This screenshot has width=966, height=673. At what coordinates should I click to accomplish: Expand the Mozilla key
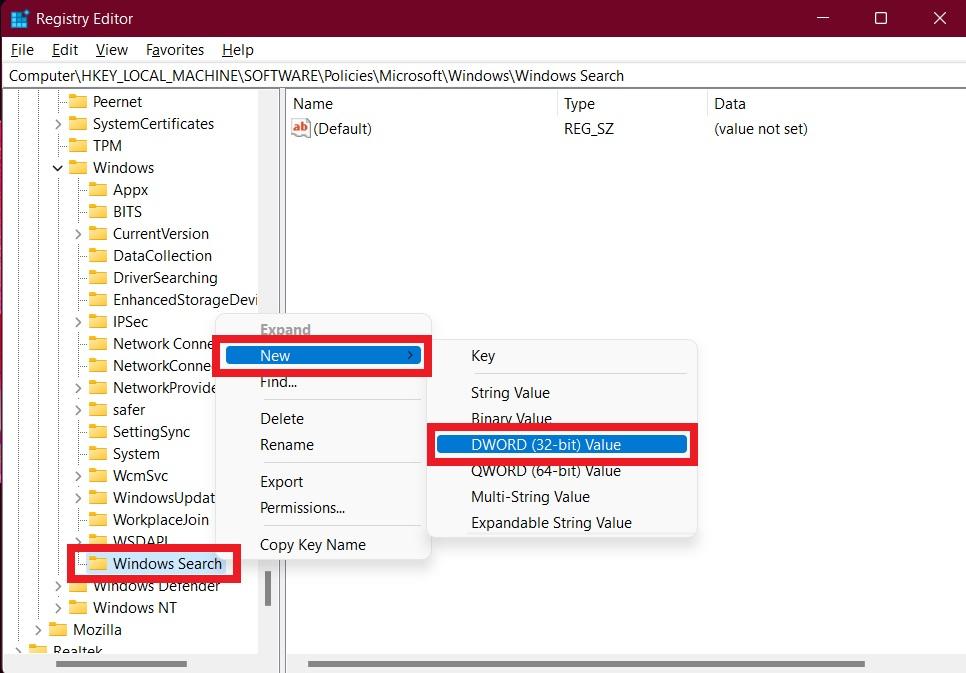click(38, 630)
